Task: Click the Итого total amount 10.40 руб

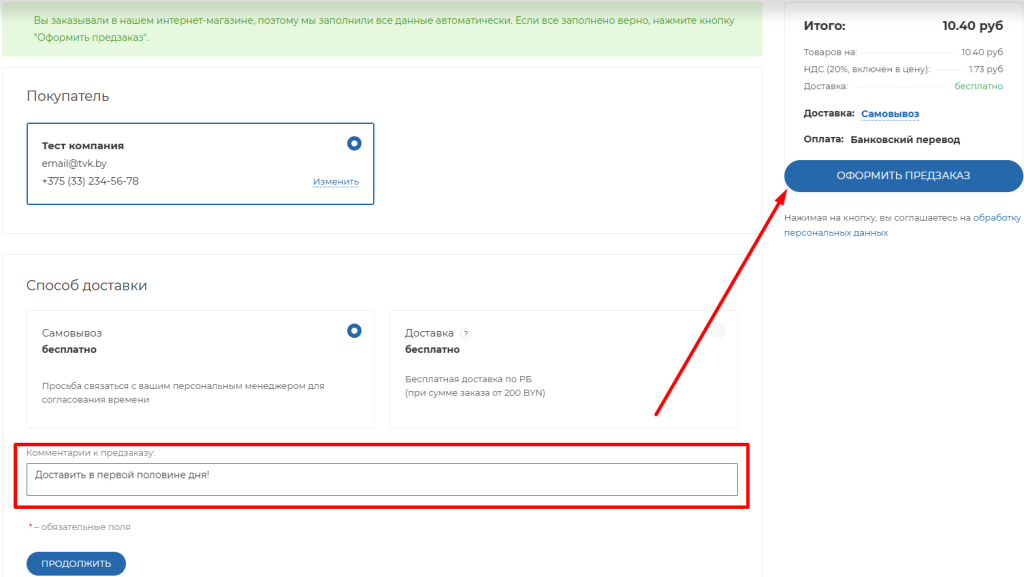Action: coord(972,26)
